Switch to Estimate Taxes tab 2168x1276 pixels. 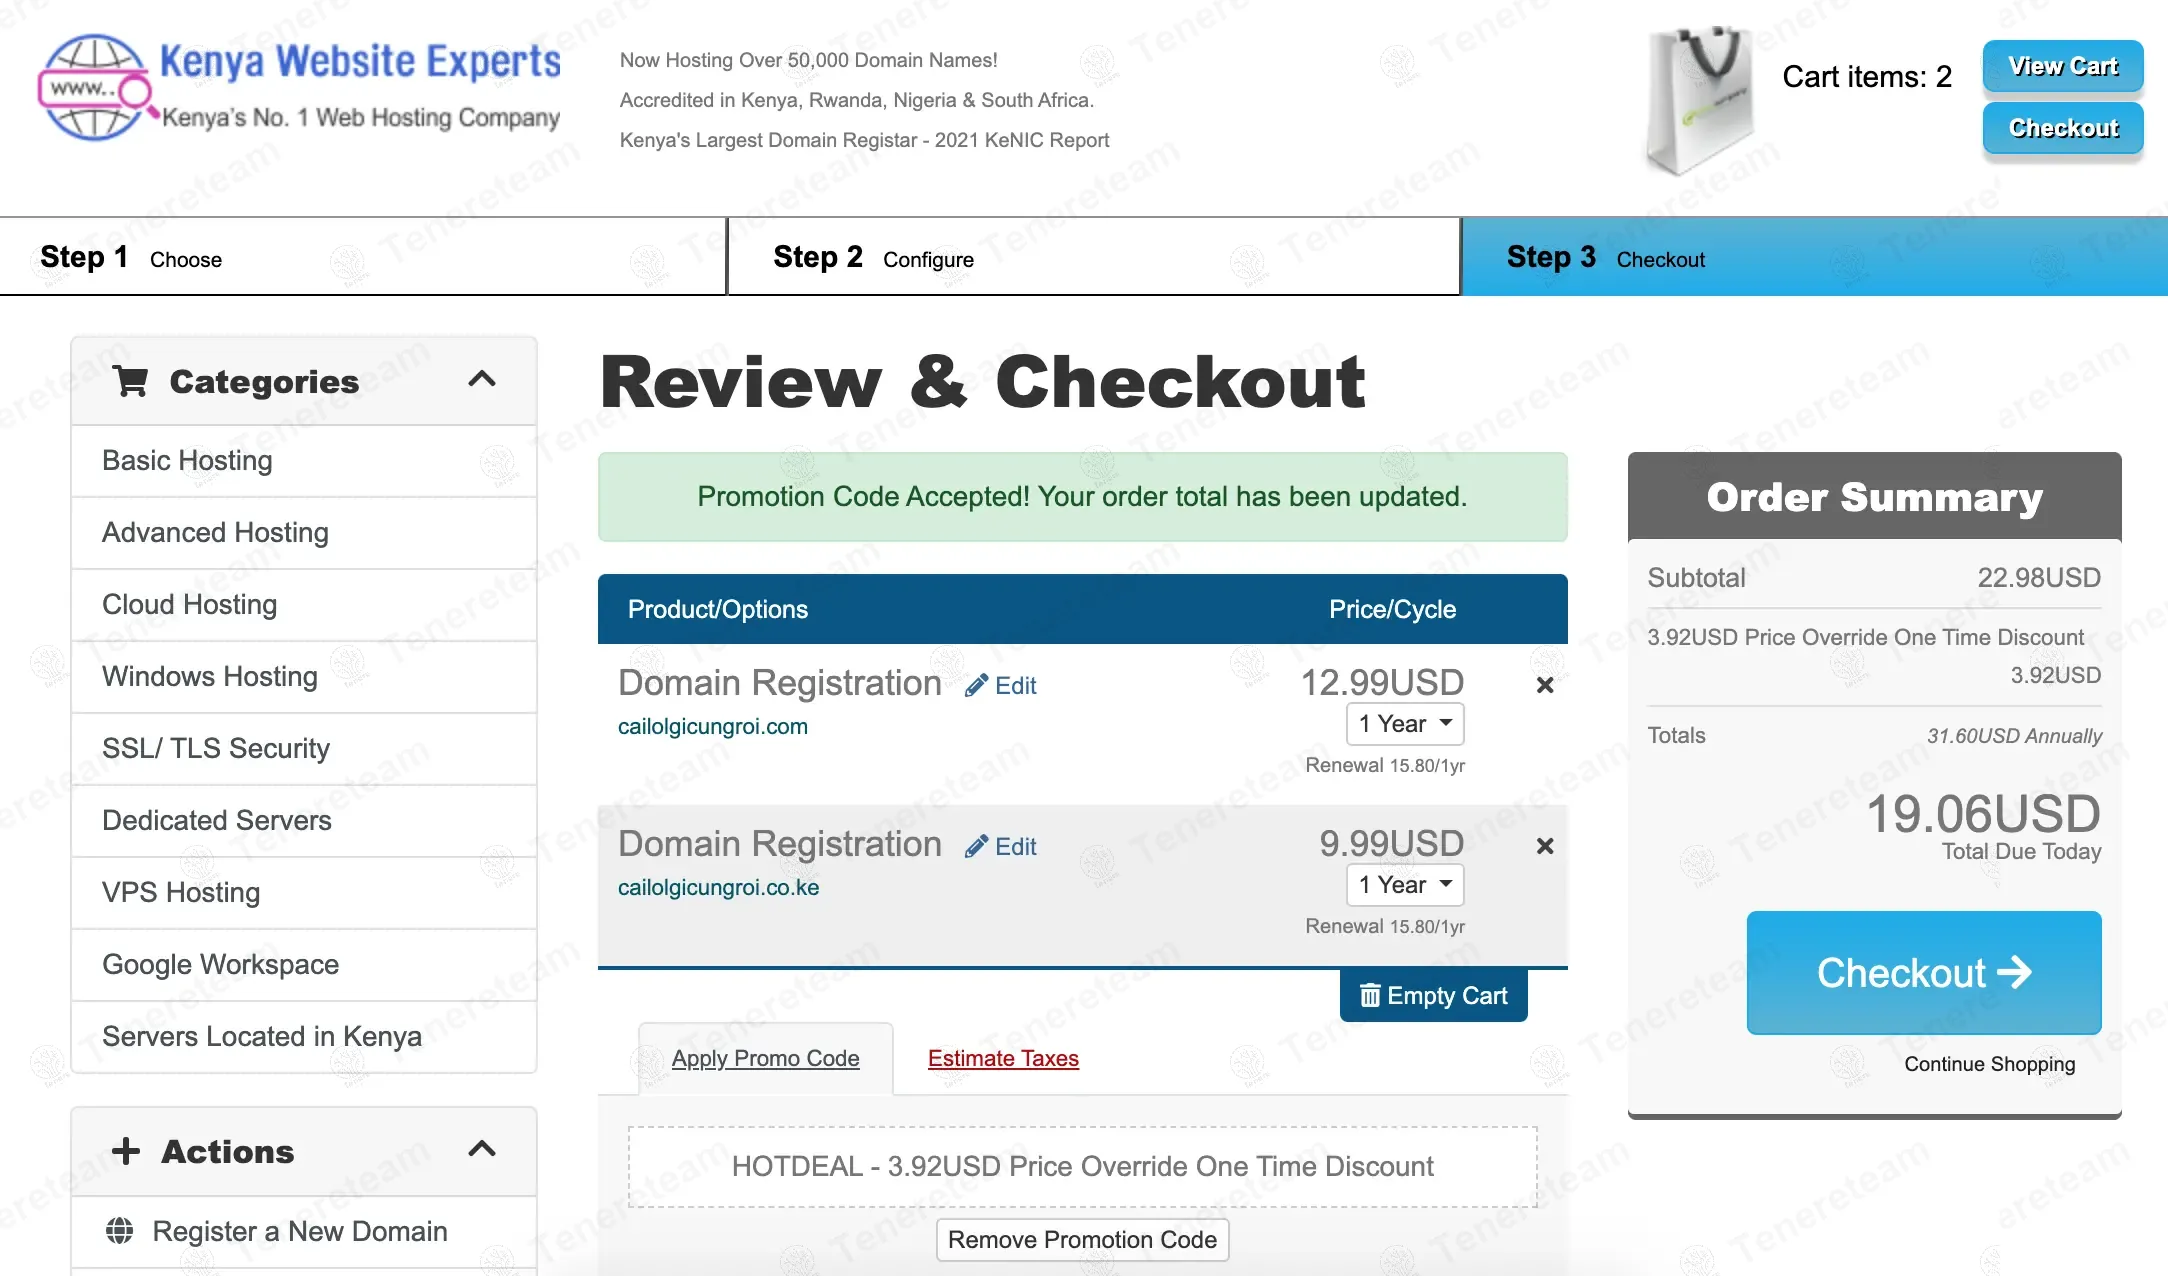click(1003, 1058)
